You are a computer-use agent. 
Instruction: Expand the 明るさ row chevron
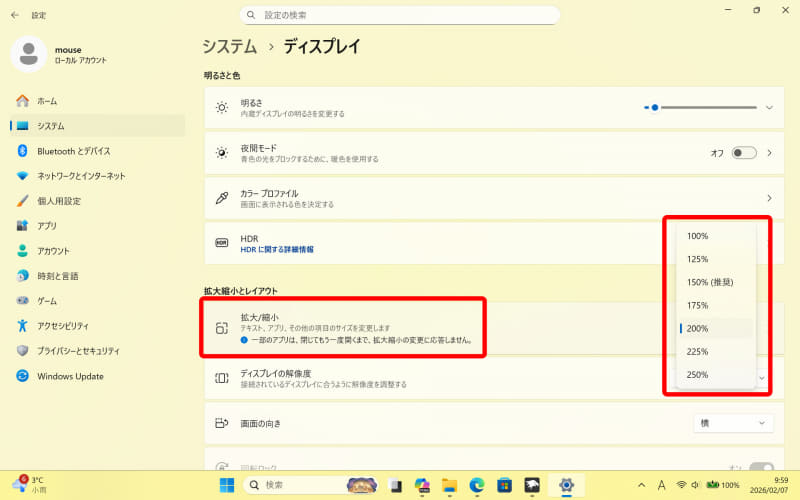[769, 108]
